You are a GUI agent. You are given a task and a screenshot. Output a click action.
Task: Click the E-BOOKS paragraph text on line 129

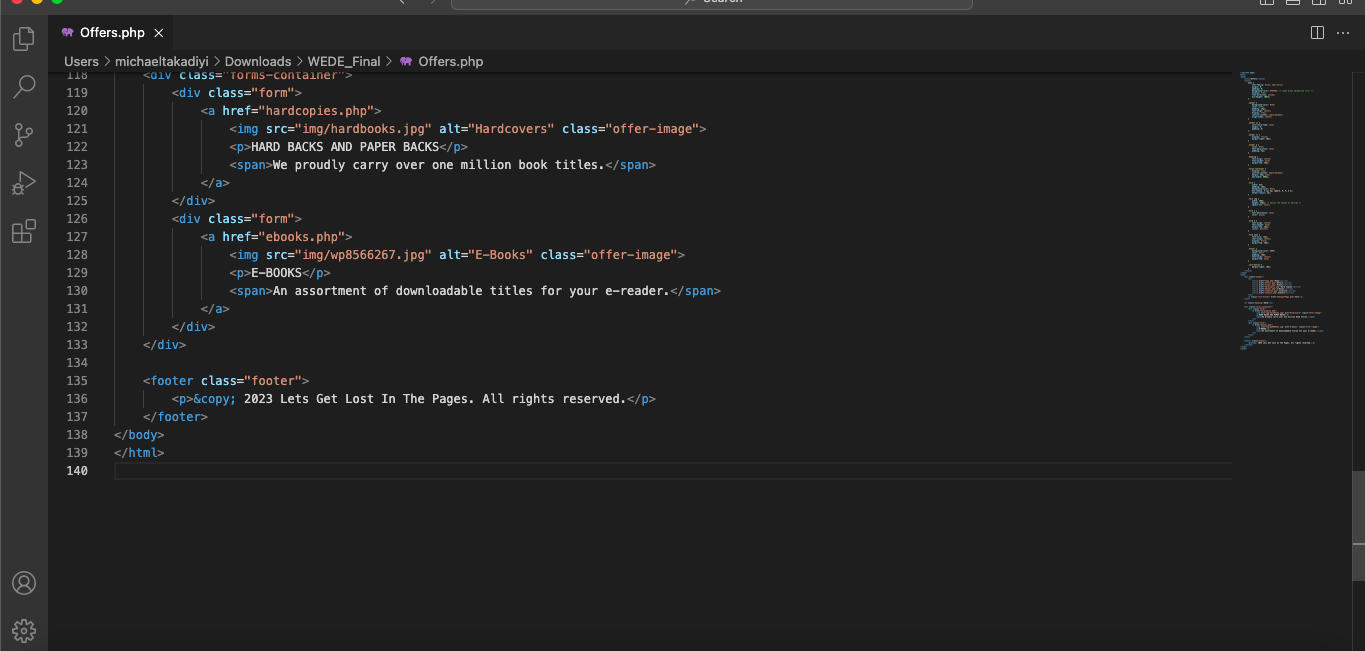(276, 273)
